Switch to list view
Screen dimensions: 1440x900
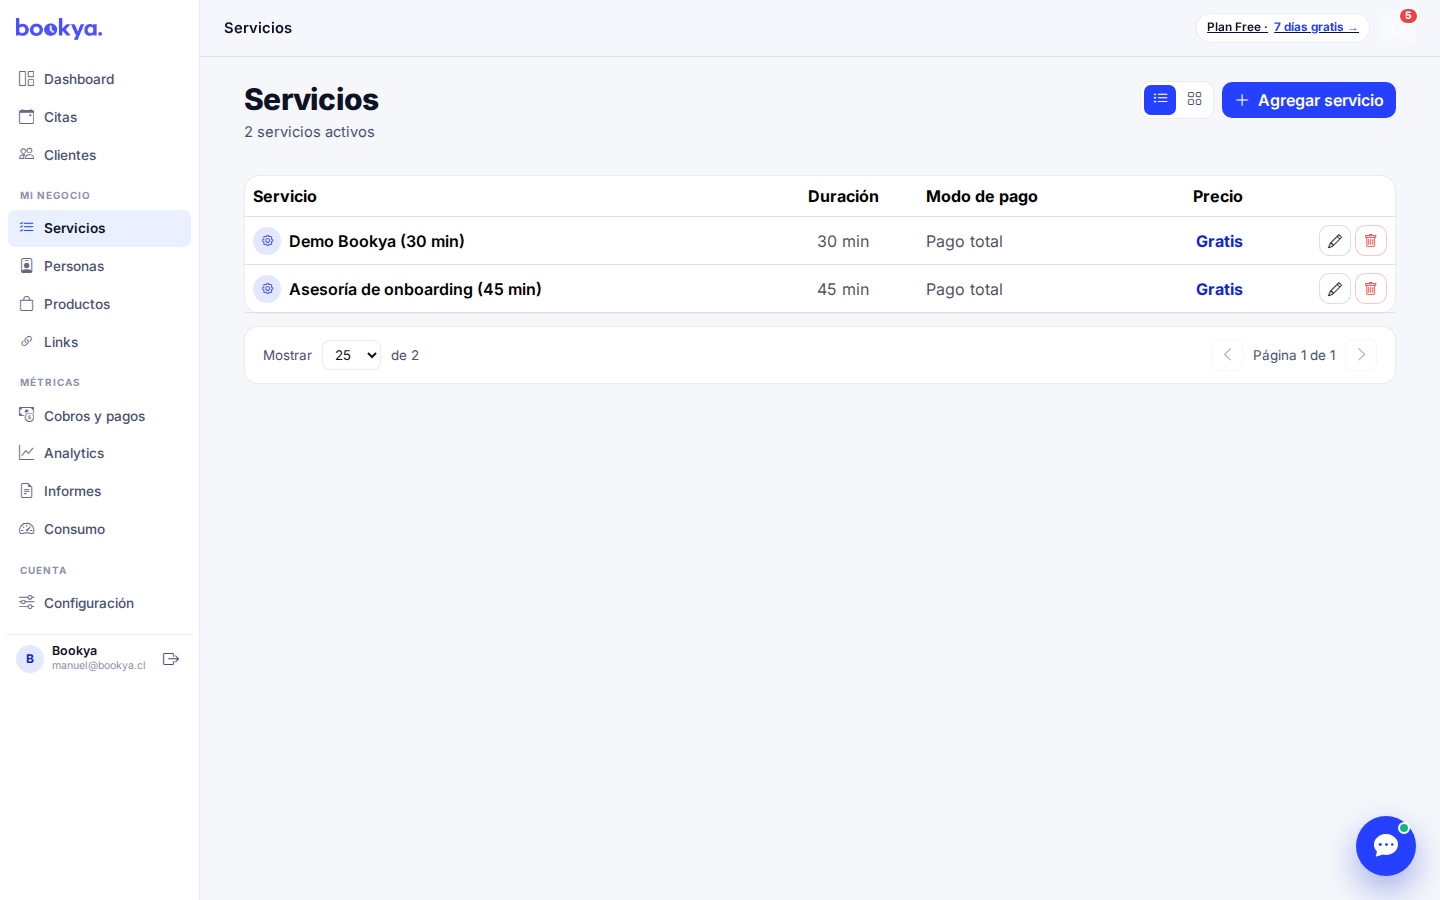[1160, 100]
